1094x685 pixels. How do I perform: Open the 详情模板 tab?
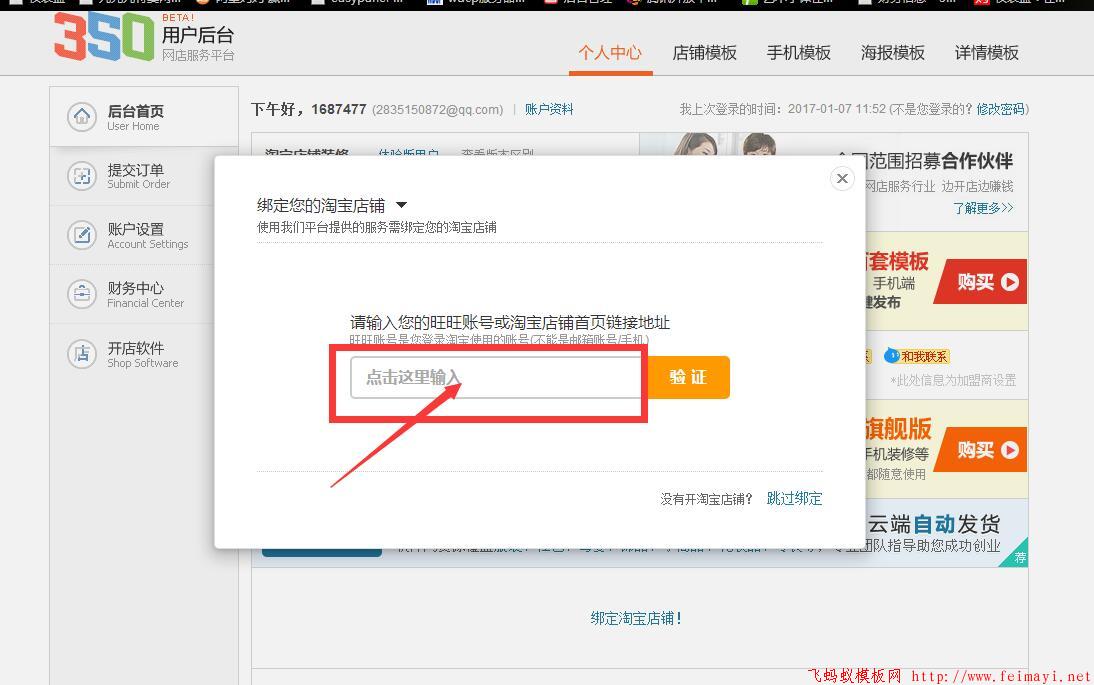tap(987, 52)
